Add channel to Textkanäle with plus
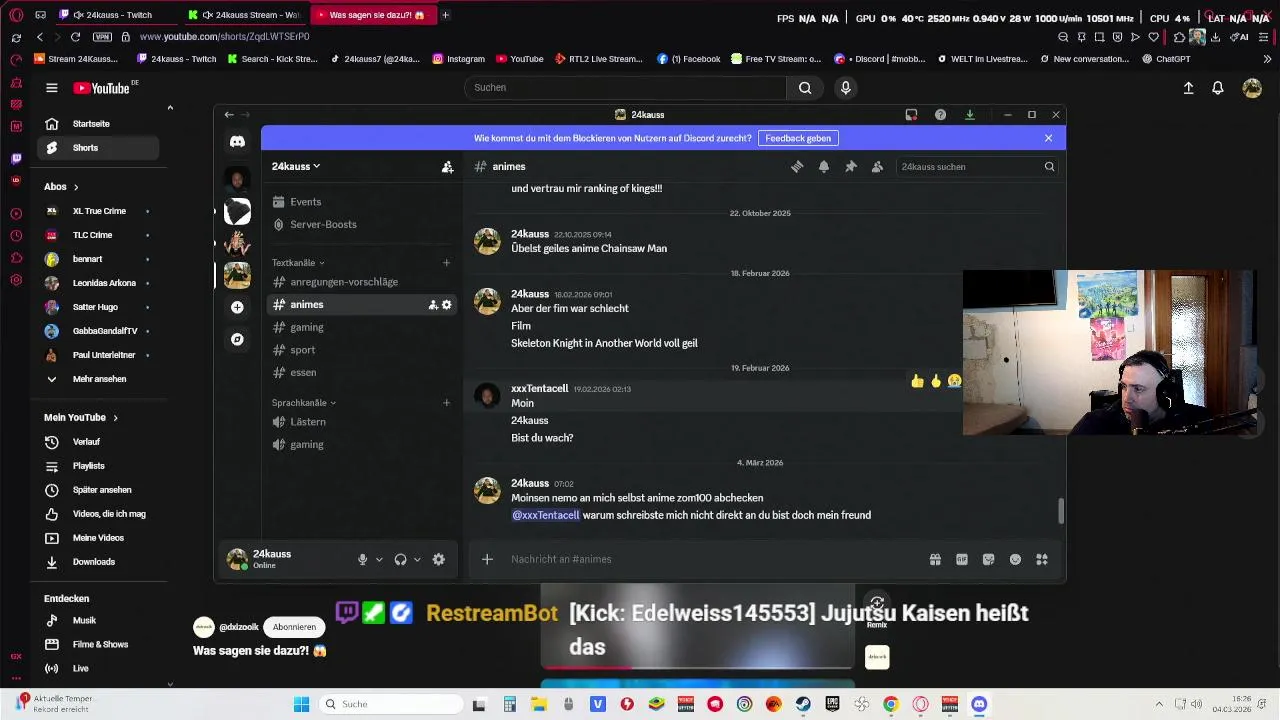 447,263
